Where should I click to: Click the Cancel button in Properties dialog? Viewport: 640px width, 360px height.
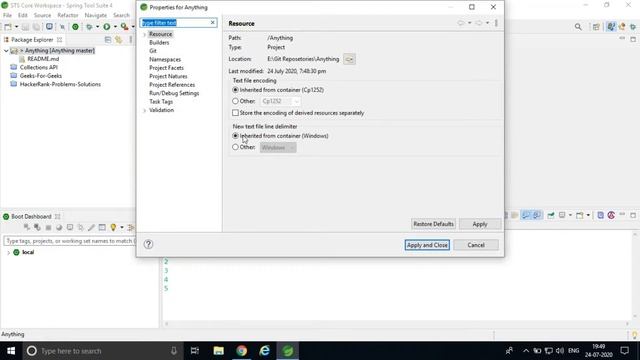pos(476,245)
